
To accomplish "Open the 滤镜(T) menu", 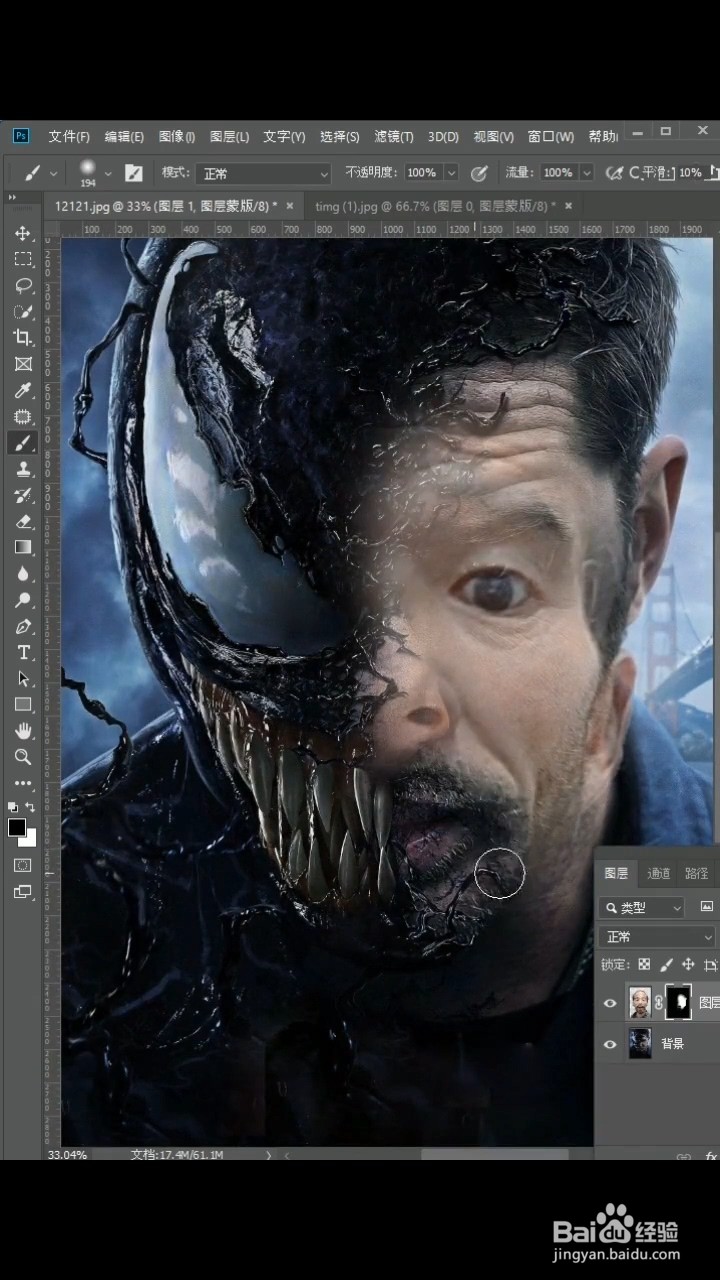I will [x=394, y=136].
